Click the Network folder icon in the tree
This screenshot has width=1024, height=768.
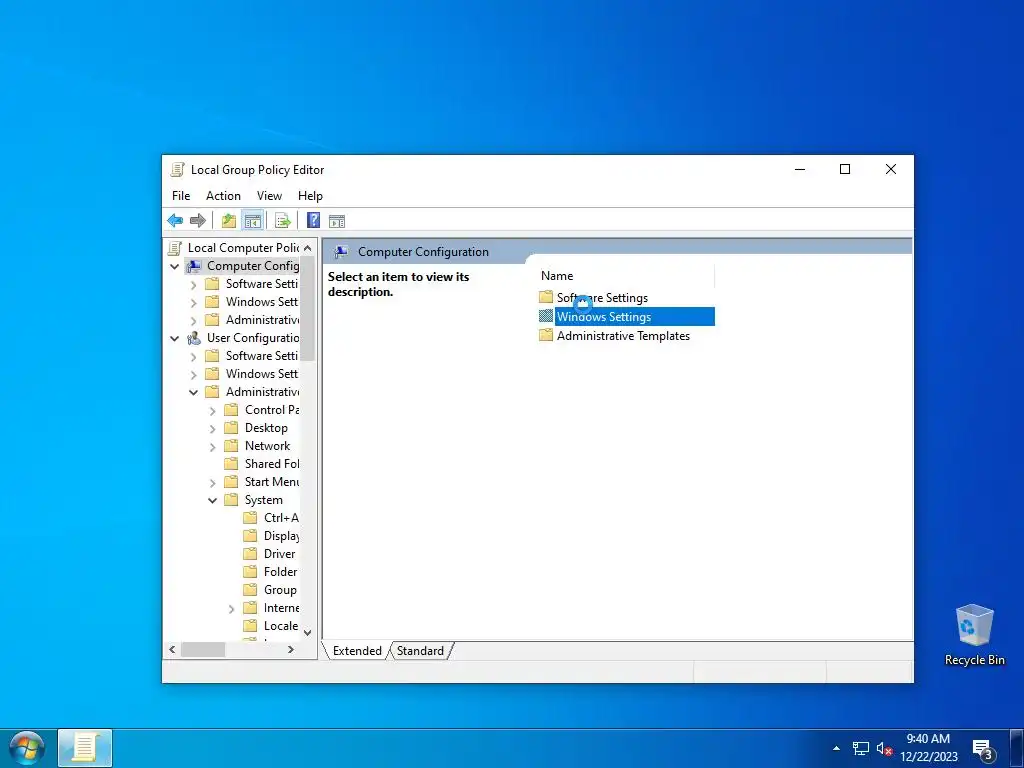[x=231, y=445]
